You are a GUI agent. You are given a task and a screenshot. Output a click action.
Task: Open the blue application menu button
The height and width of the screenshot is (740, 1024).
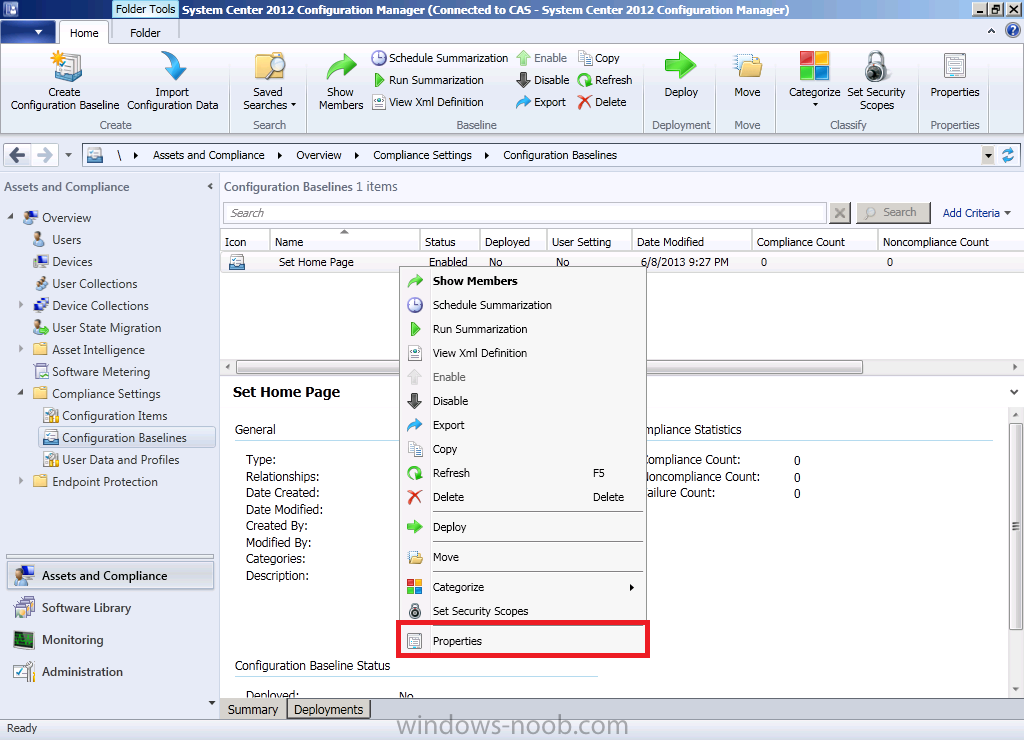click(28, 32)
